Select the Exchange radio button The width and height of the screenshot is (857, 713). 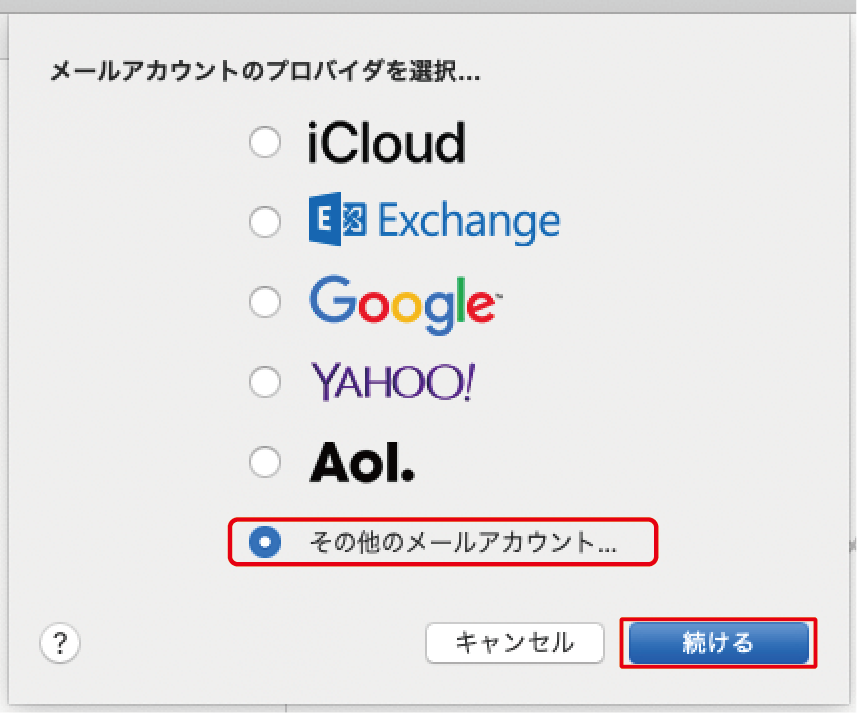click(265, 222)
